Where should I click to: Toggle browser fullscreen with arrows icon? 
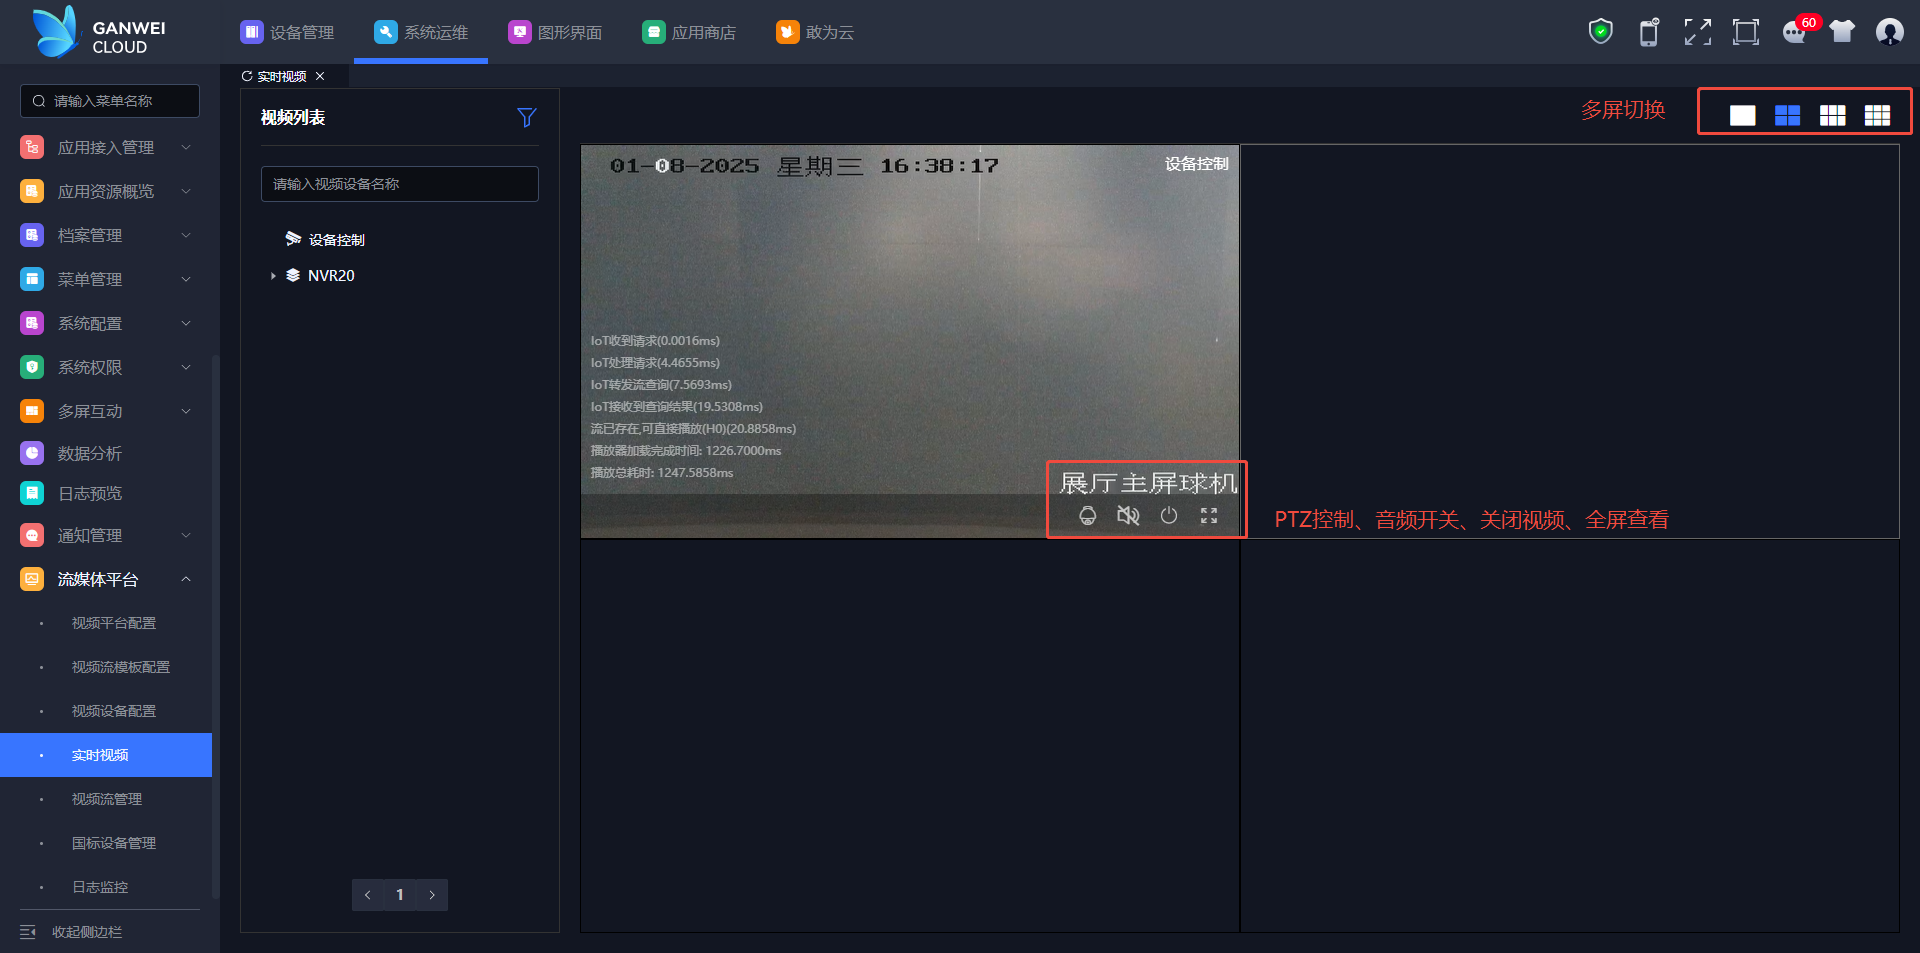click(1697, 32)
